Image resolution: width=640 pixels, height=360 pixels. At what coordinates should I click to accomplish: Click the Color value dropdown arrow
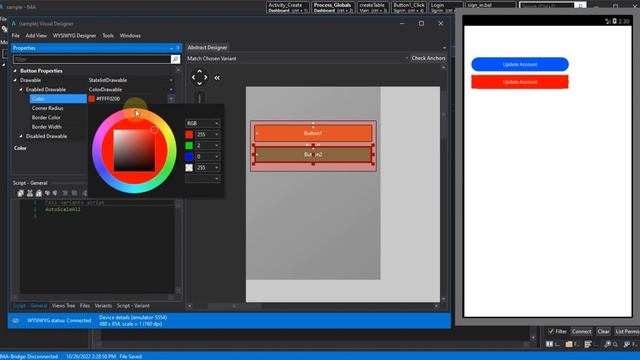(171, 99)
